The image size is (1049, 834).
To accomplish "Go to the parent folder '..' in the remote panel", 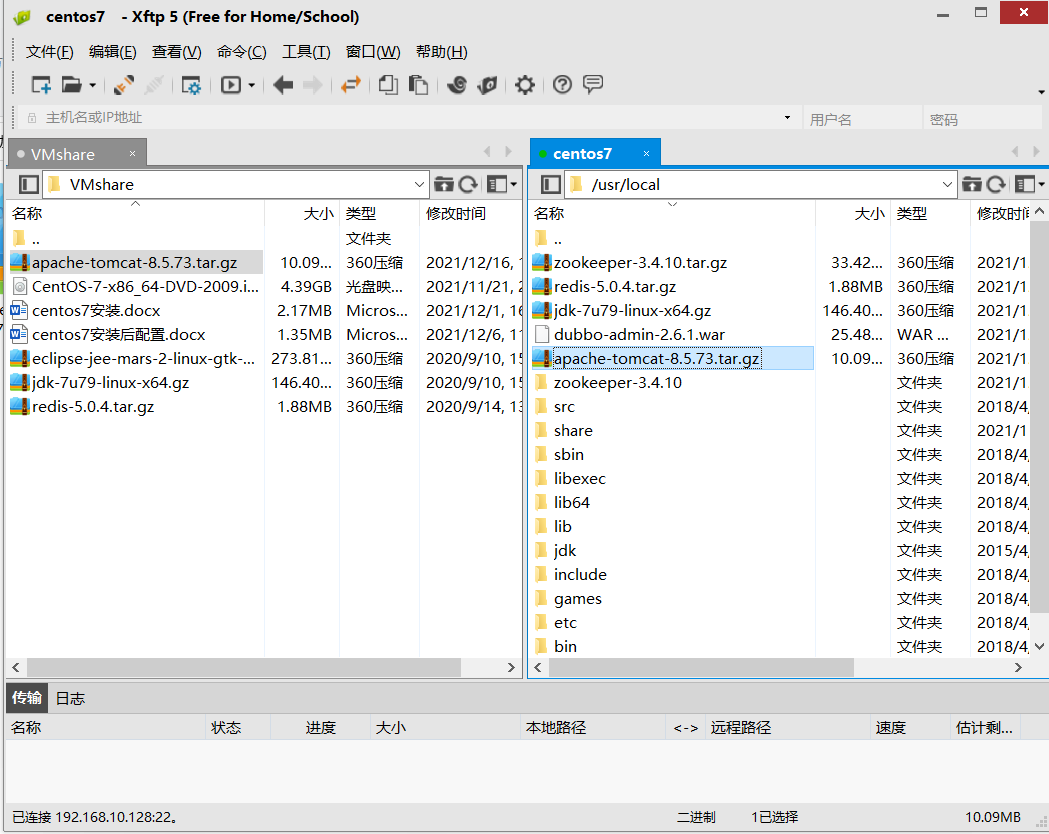I will [x=672, y=239].
